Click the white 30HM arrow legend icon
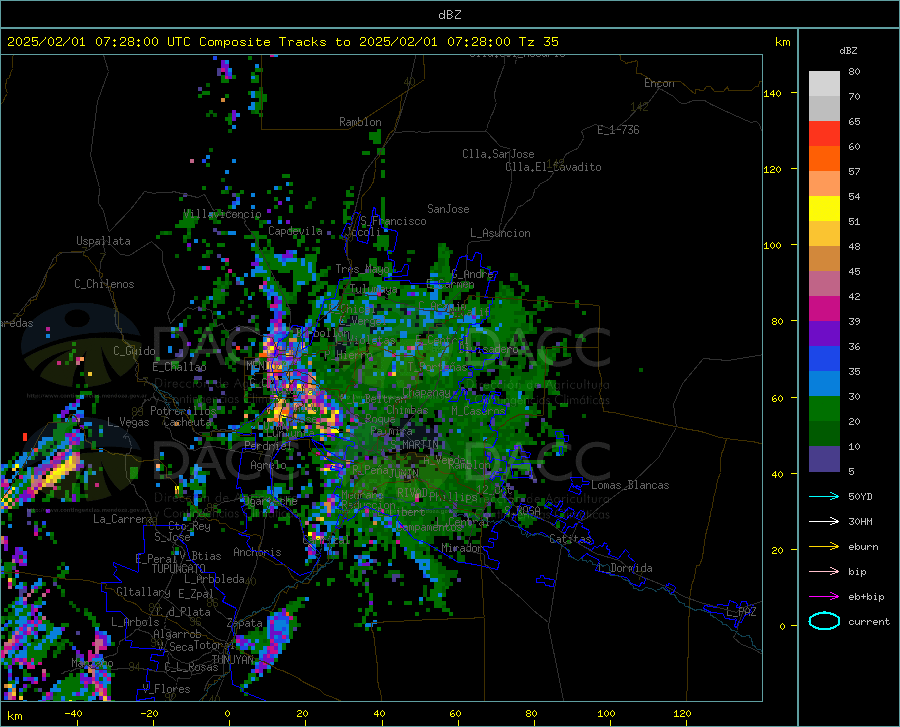The height and width of the screenshot is (727, 900). click(x=824, y=522)
